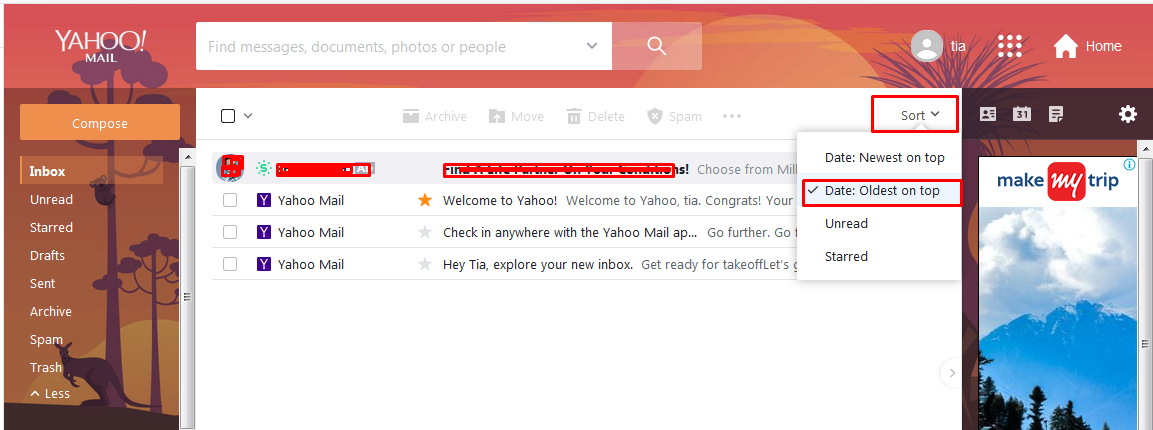This screenshot has width=1153, height=430.
Task: Click Yahoo icon on Welcome to Yahoo row
Action: coord(263,200)
